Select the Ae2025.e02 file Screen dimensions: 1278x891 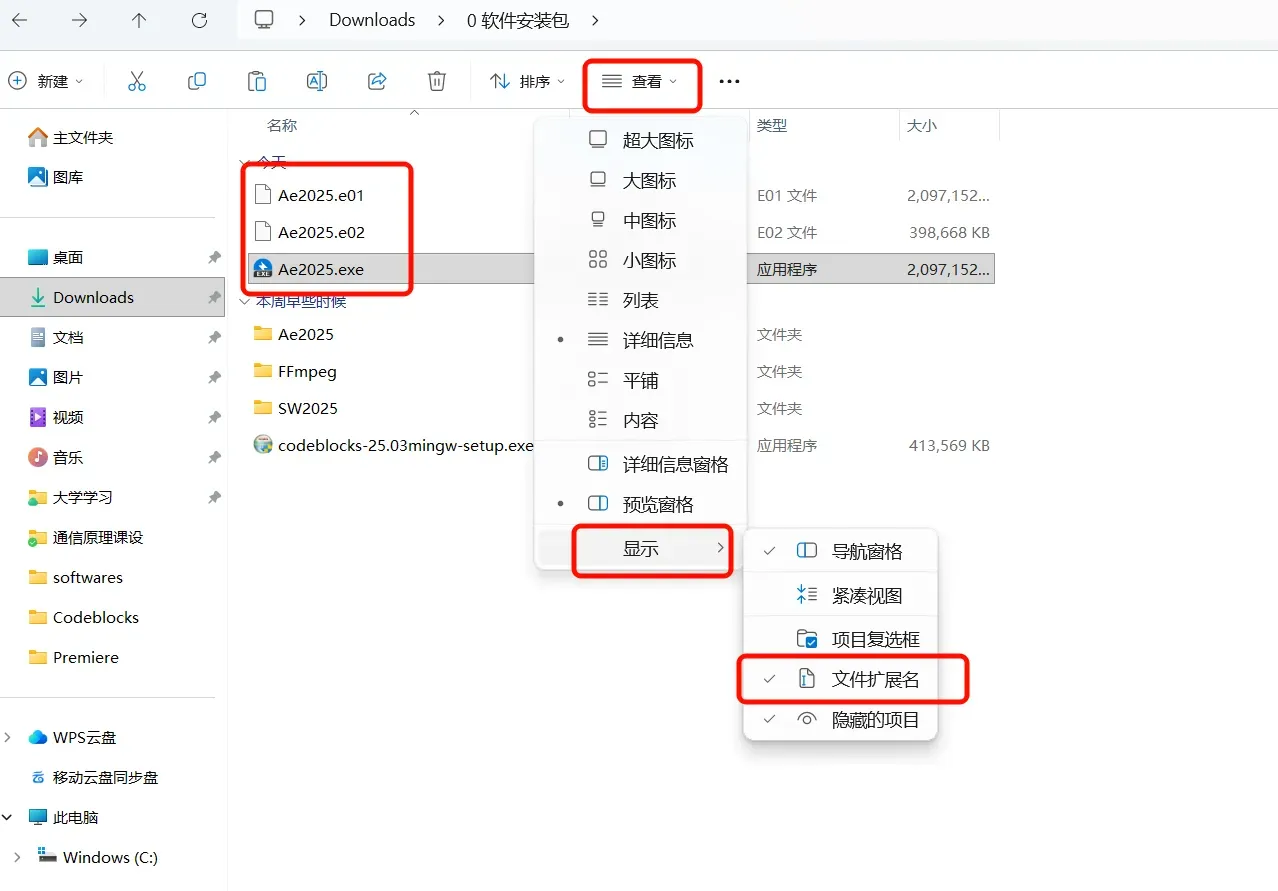tap(321, 233)
